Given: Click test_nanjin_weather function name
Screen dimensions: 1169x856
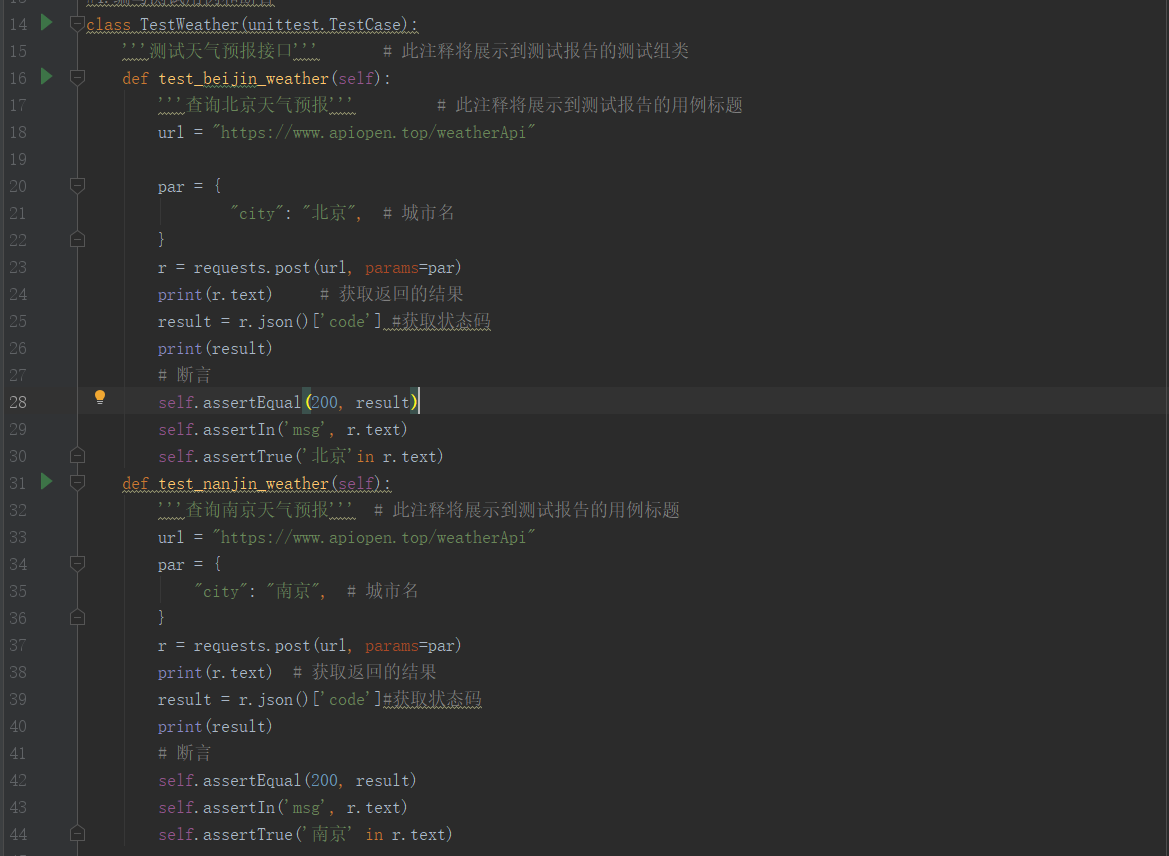Looking at the screenshot, I should 243,484.
